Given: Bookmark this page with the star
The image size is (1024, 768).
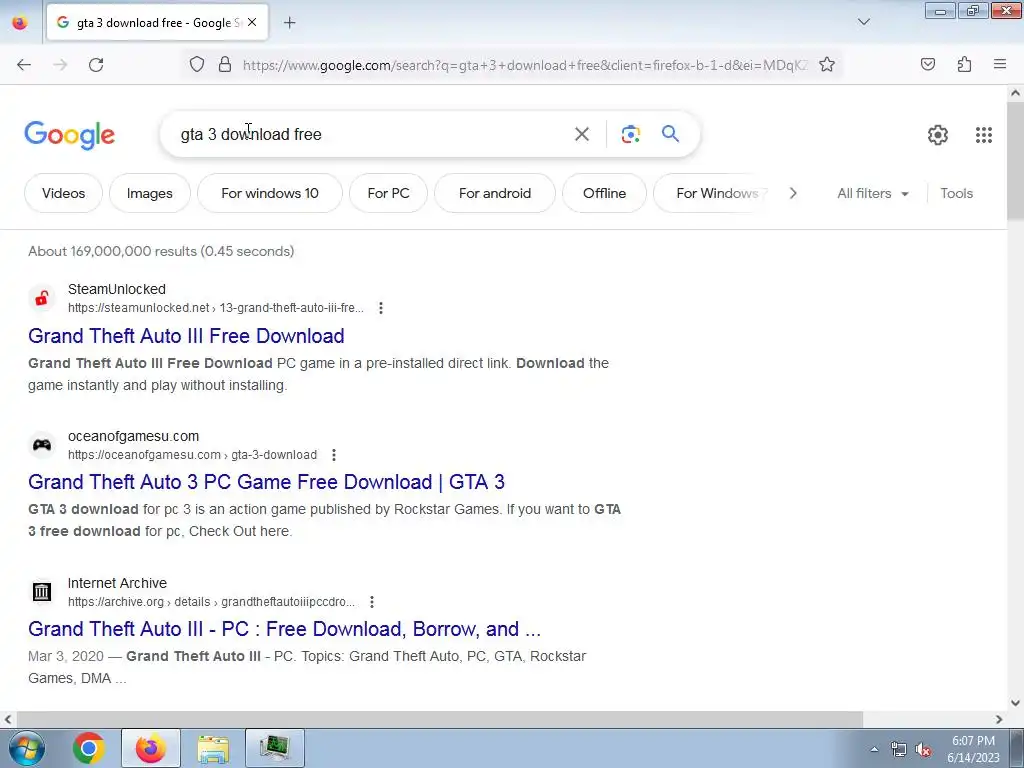Looking at the screenshot, I should [x=827, y=65].
